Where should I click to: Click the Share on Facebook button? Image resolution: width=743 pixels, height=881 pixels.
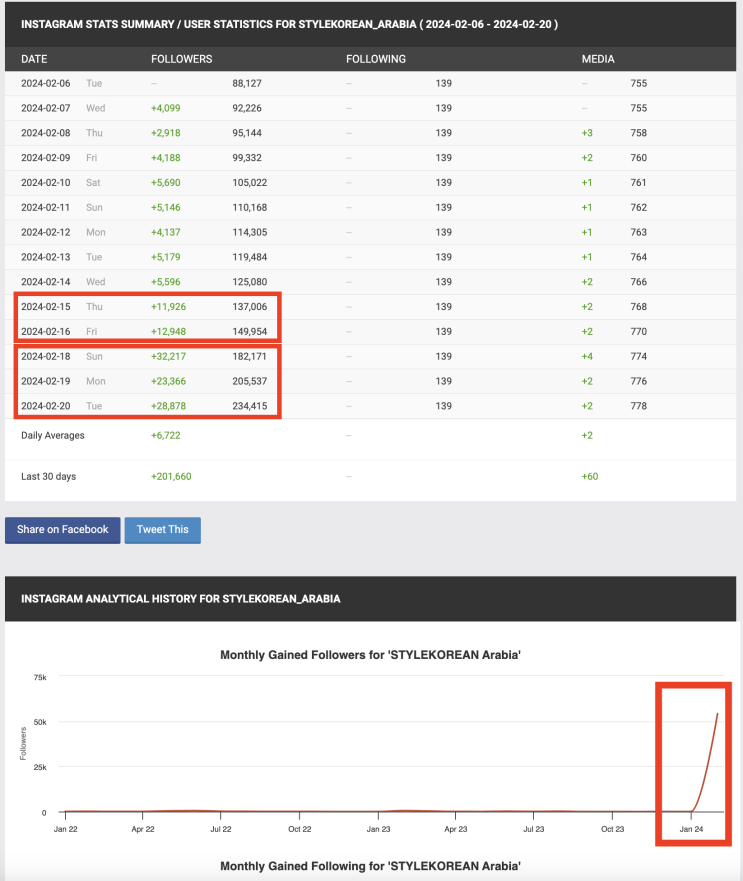(62, 530)
